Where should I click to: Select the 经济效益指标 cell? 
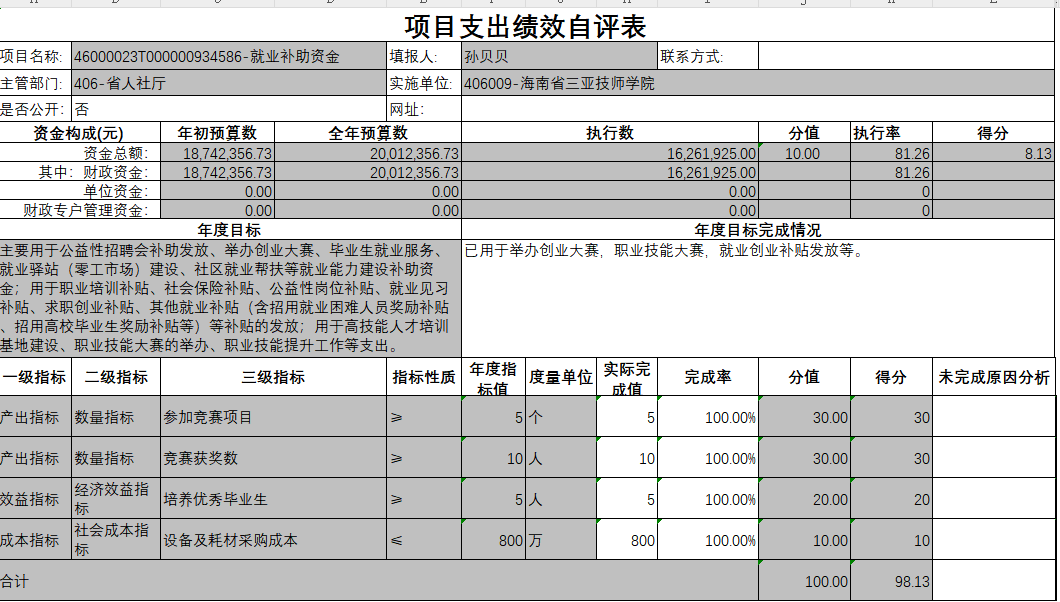(x=116, y=499)
